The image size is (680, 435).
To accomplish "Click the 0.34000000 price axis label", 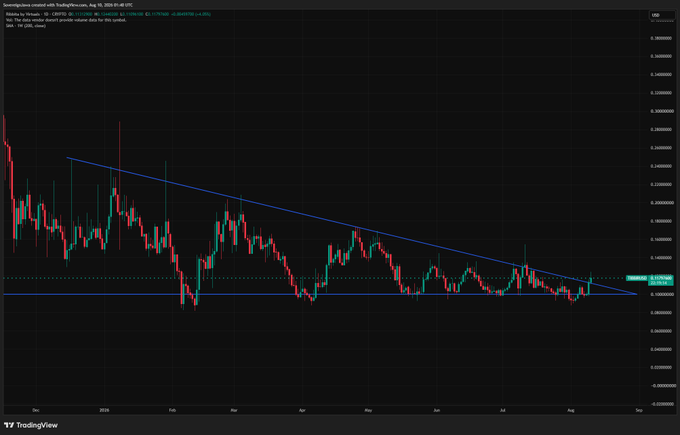I will [x=661, y=75].
